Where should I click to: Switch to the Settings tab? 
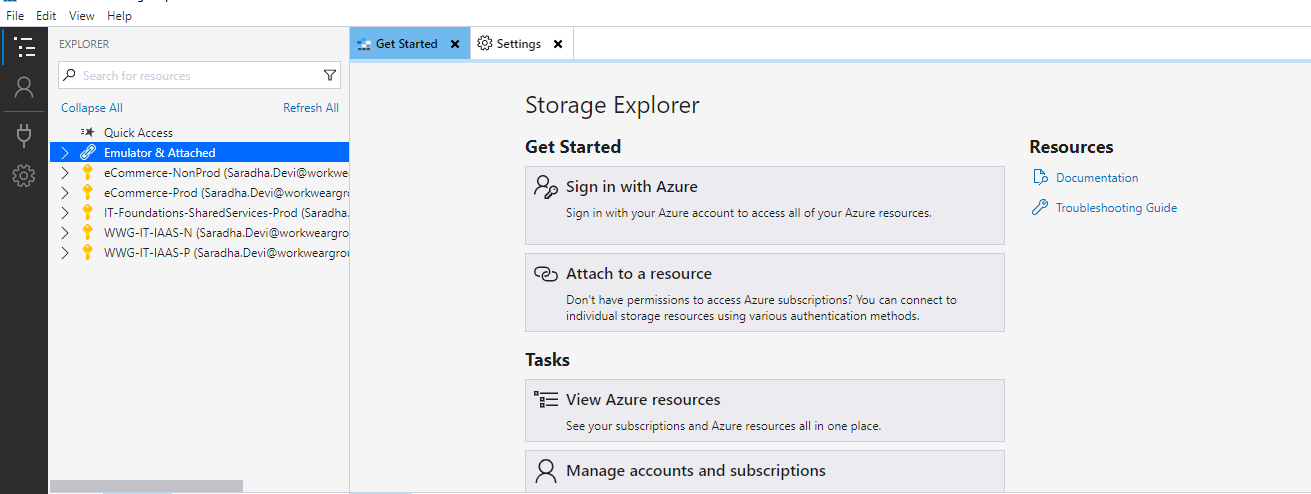pos(521,44)
